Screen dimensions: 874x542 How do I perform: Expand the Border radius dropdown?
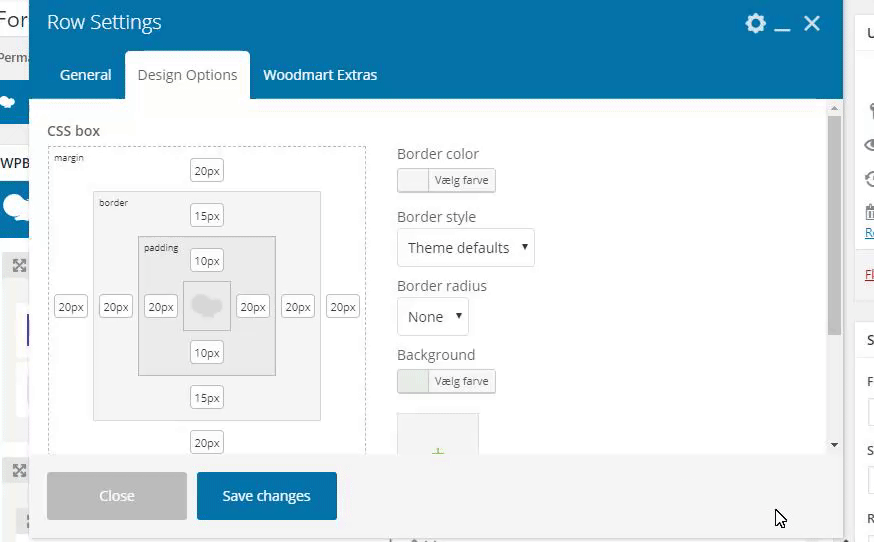point(432,316)
